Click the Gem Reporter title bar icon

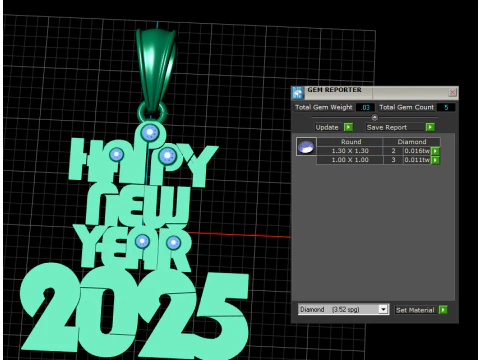pyautogui.click(x=297, y=93)
